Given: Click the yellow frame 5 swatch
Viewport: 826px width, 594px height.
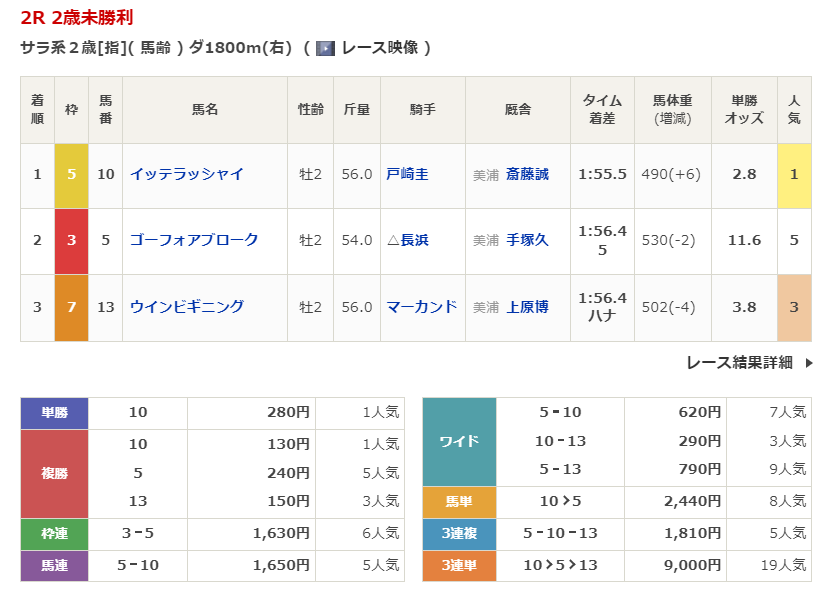Looking at the screenshot, I should (71, 174).
